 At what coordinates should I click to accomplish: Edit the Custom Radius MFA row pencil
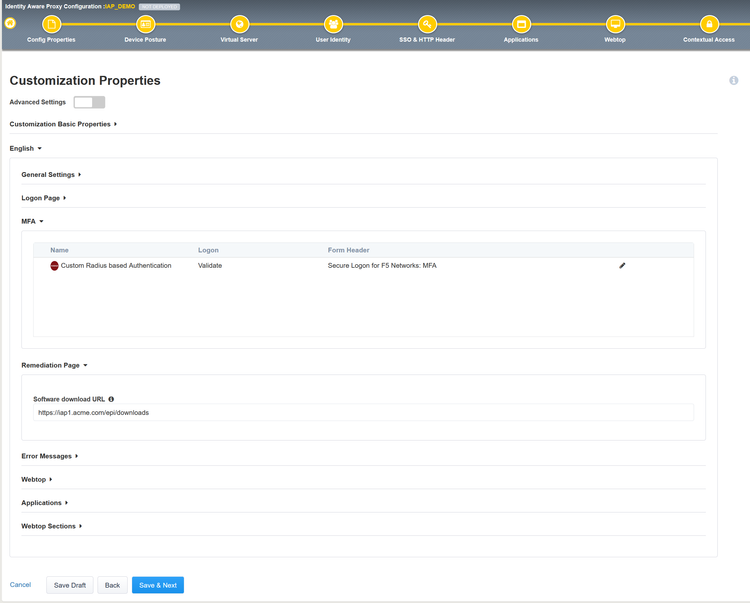click(622, 265)
